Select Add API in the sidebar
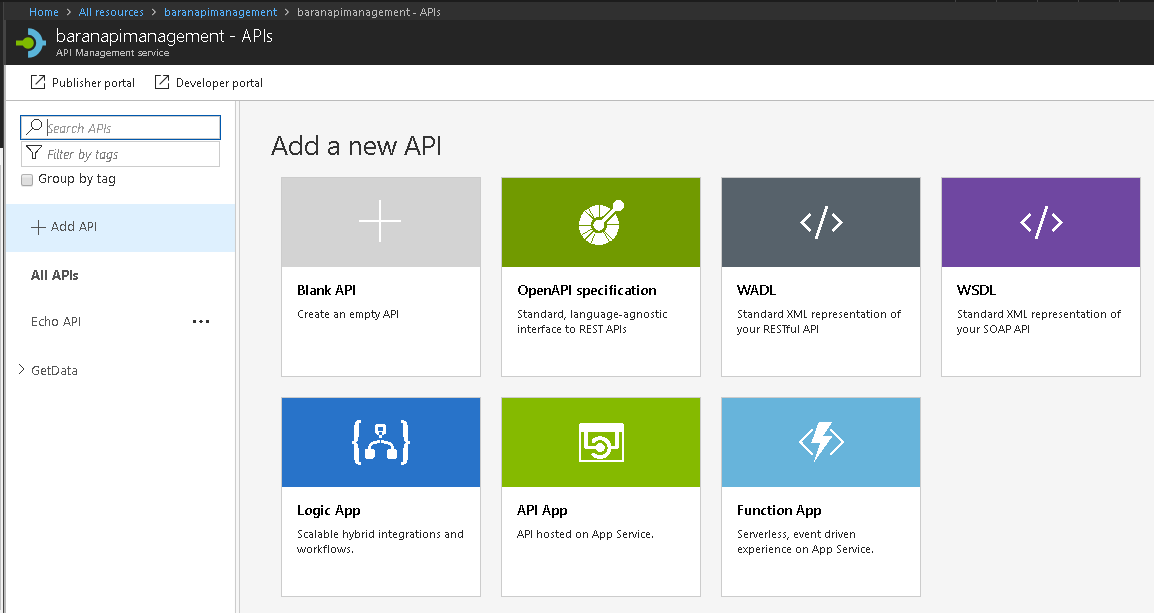This screenshot has width=1154, height=613. pyautogui.click(x=121, y=227)
